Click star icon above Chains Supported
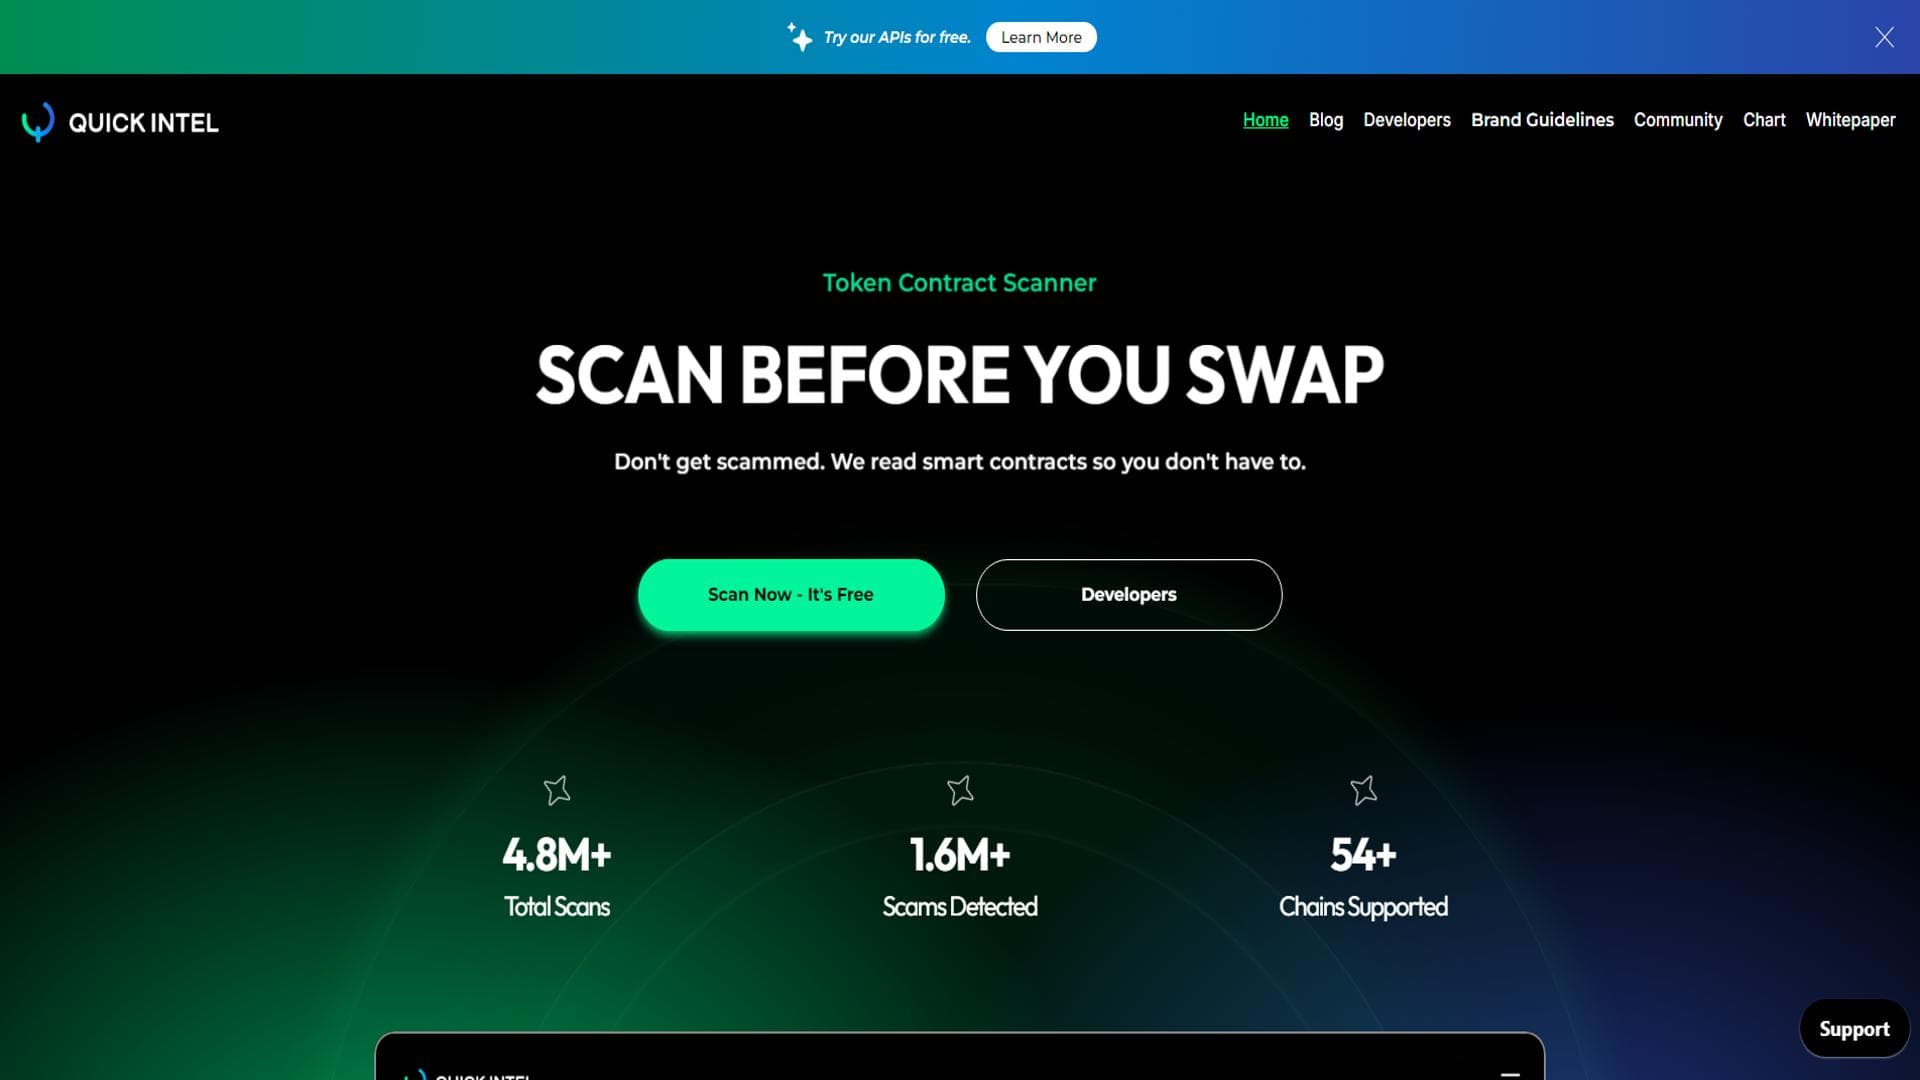The image size is (1920, 1080). [x=1363, y=790]
